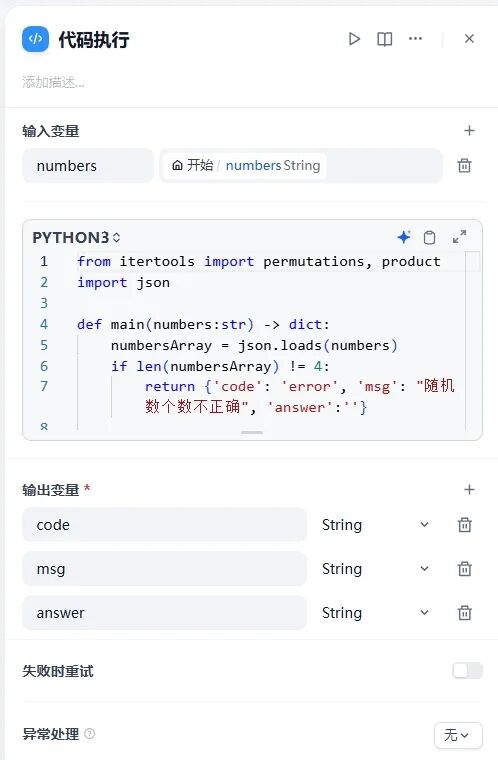498x760 pixels.
Task: Add a new input variable
Action: pos(469,130)
